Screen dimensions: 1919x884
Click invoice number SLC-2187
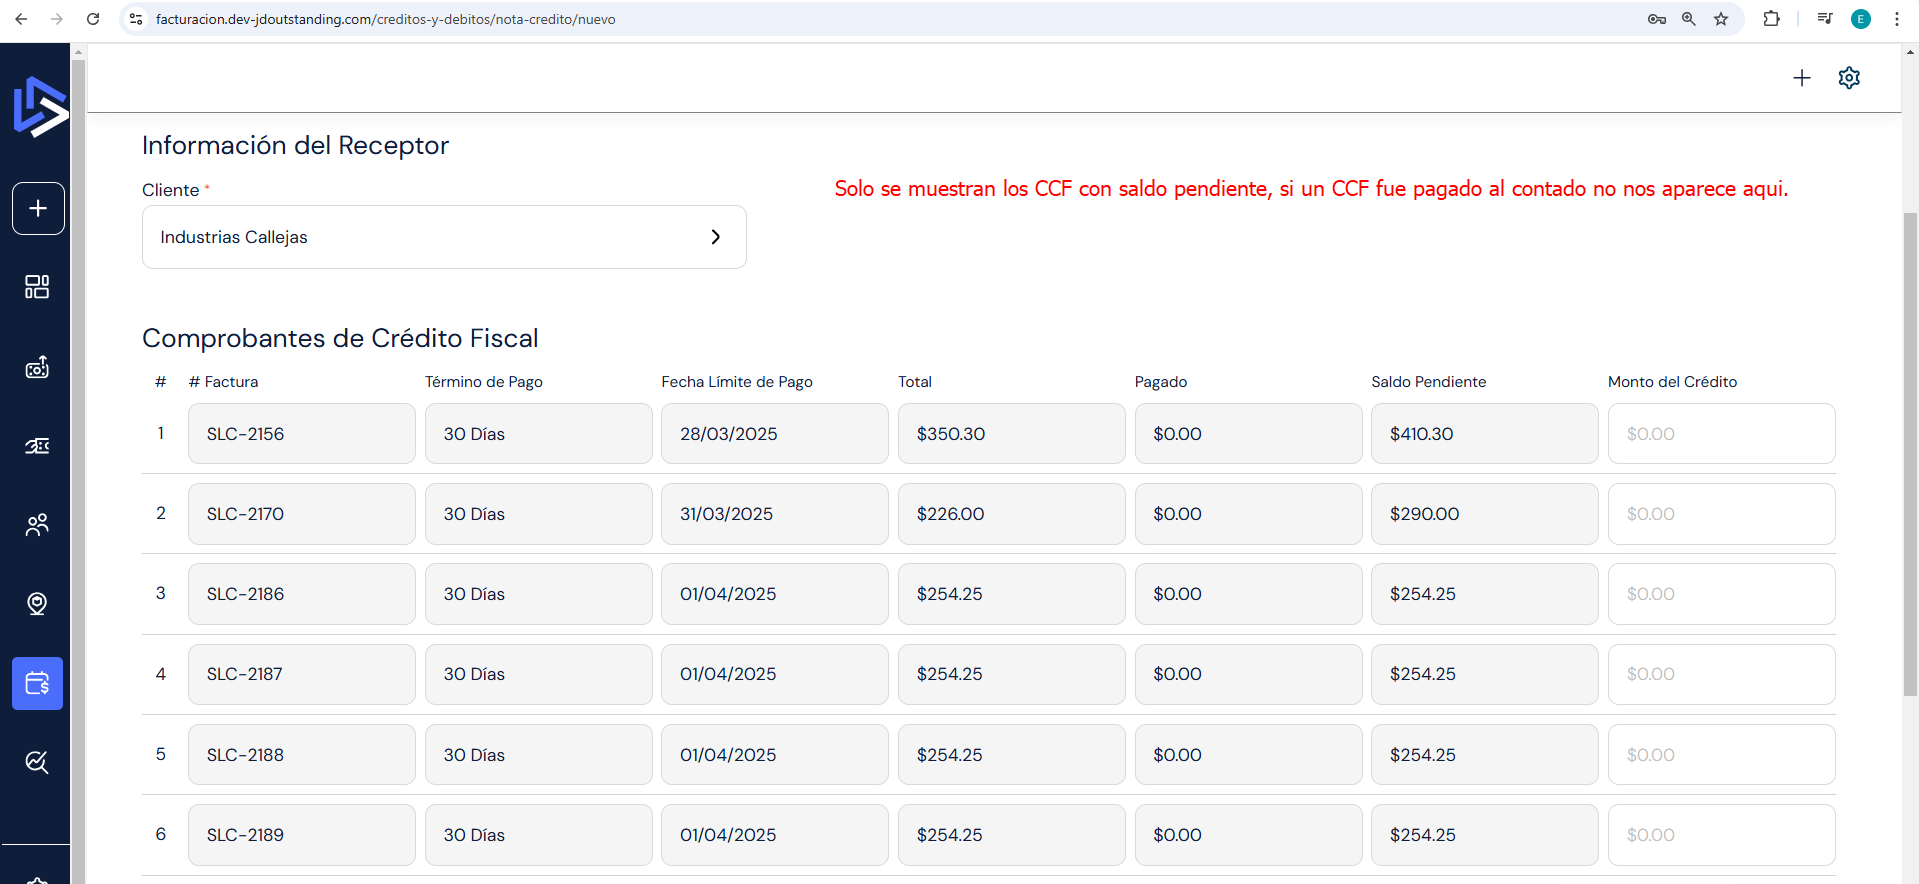[302, 674]
